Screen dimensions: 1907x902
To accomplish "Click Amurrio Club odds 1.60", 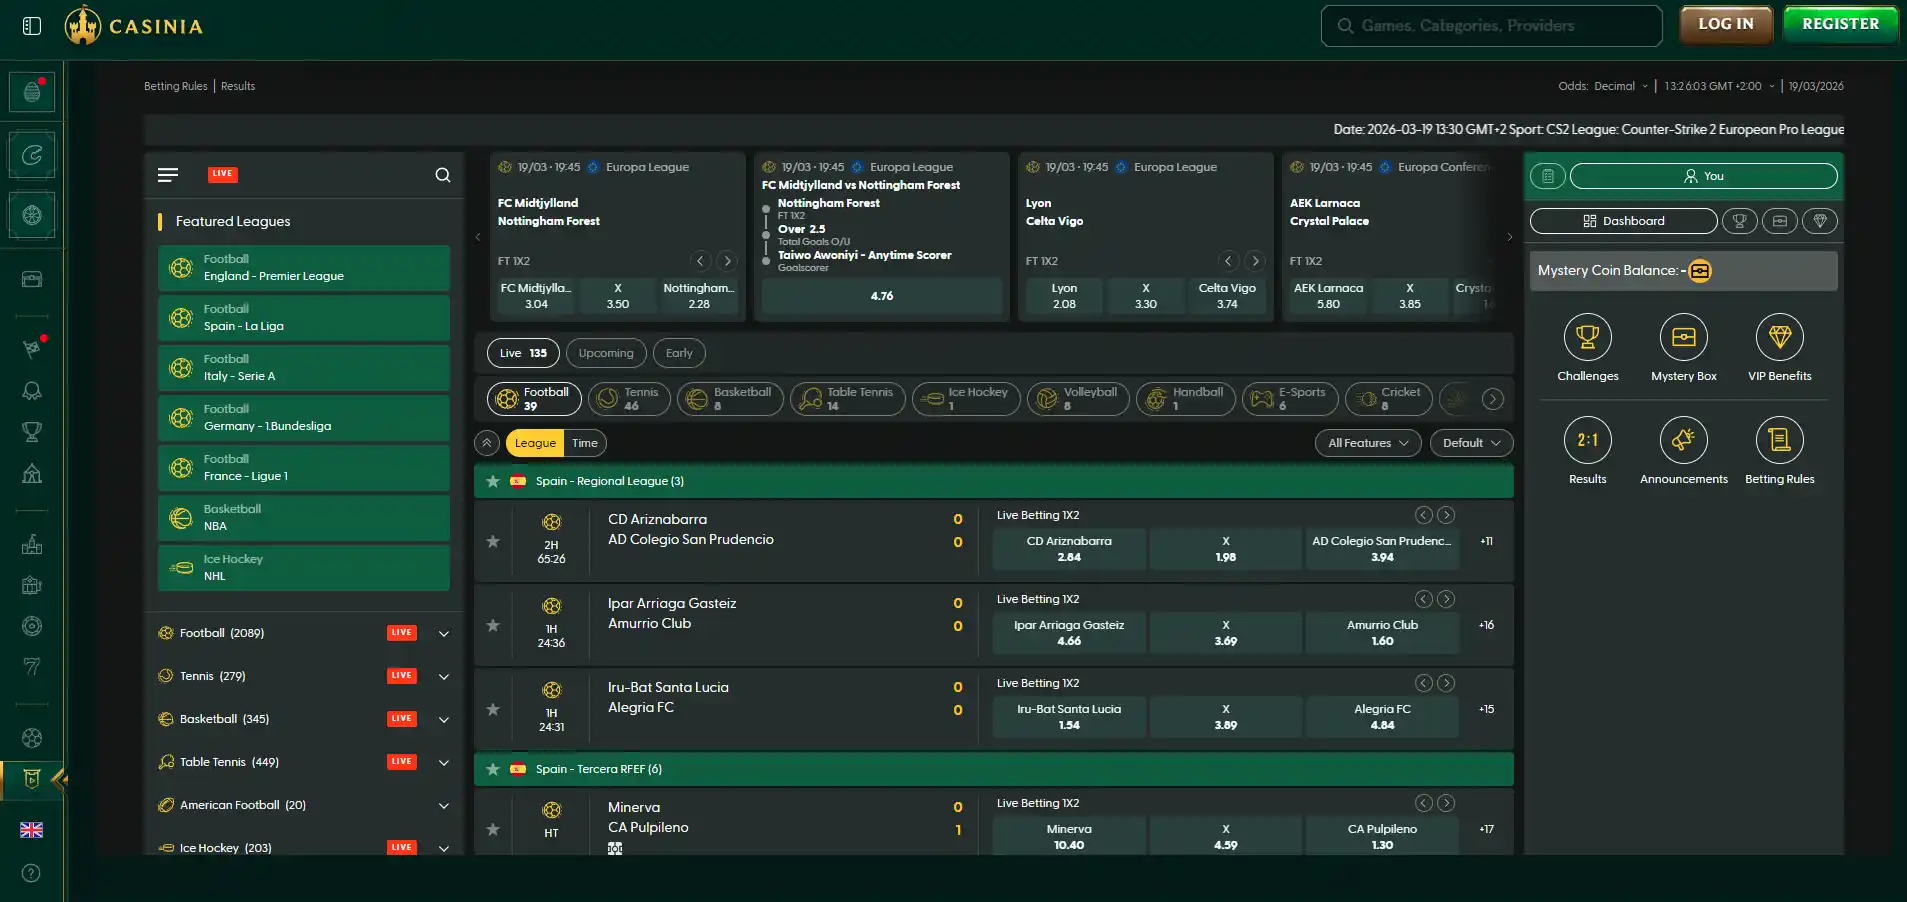I will pos(1382,633).
